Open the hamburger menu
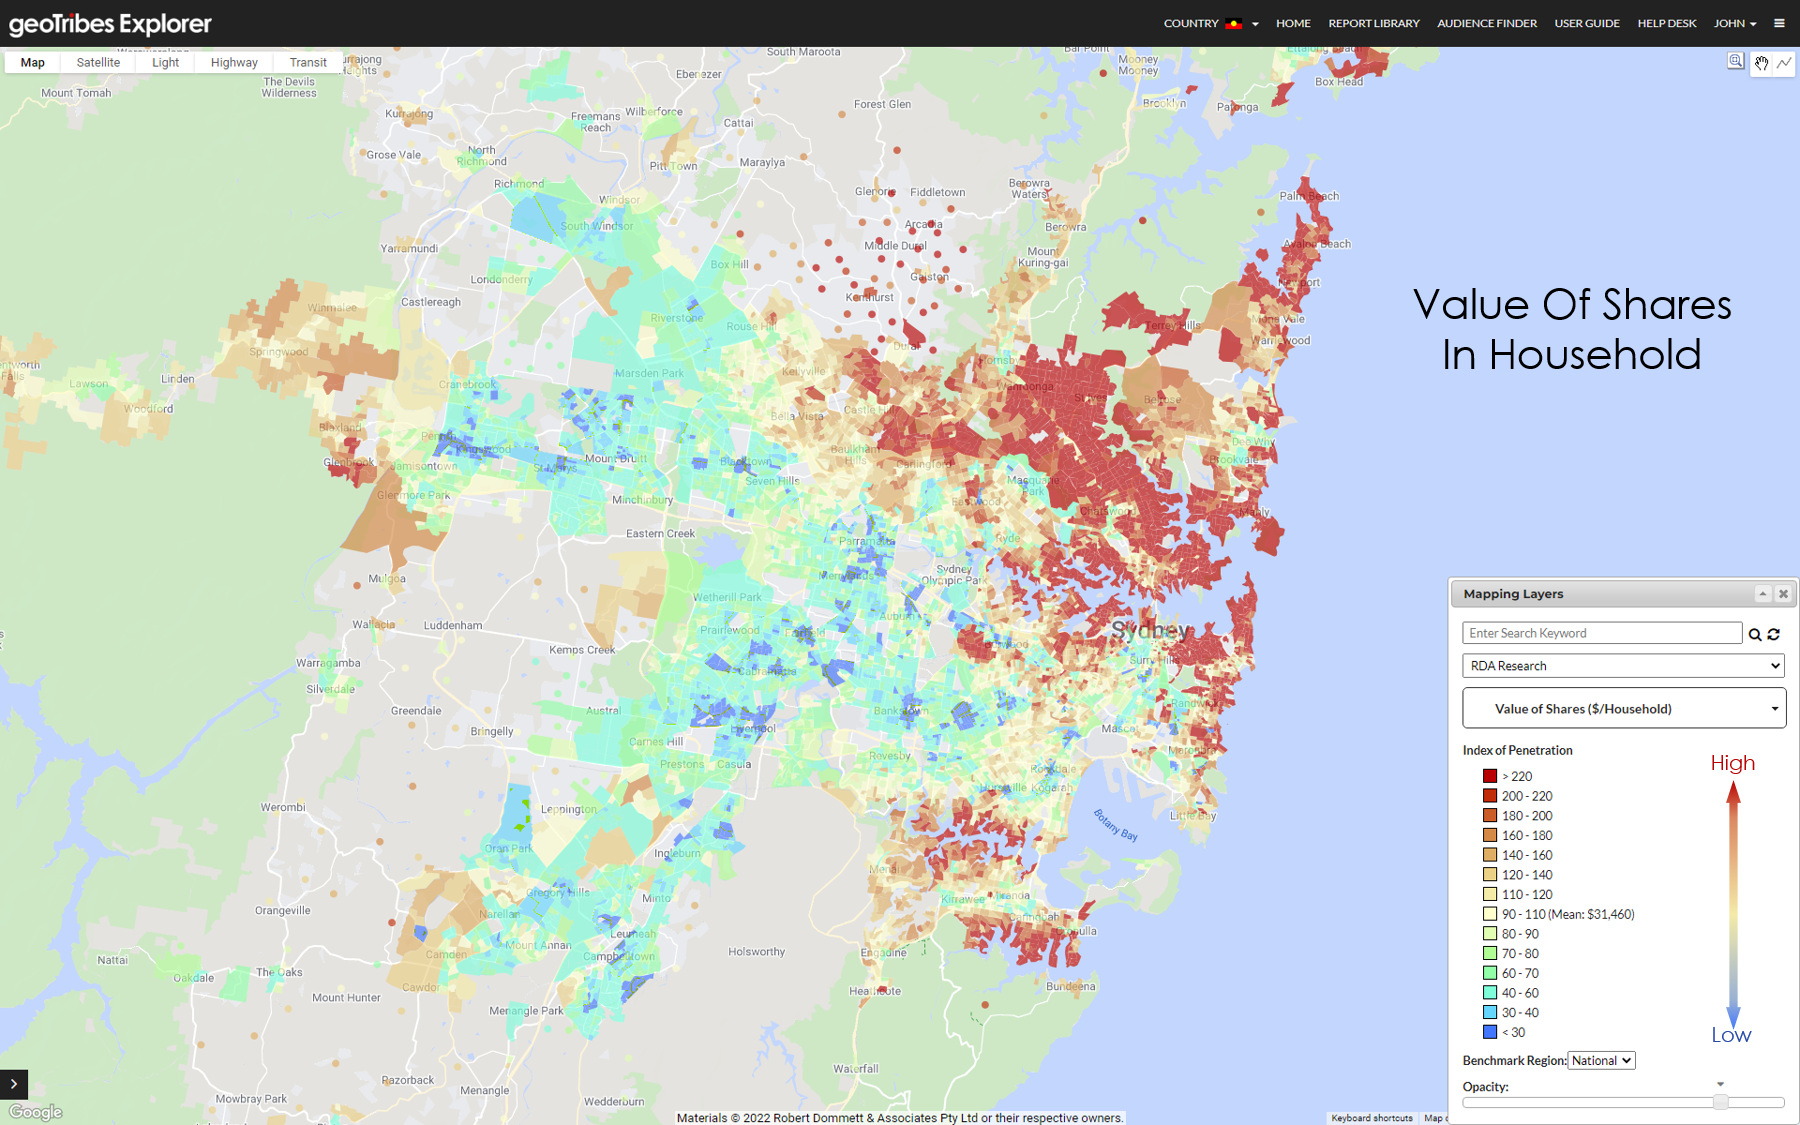The height and width of the screenshot is (1125, 1800). click(1780, 23)
